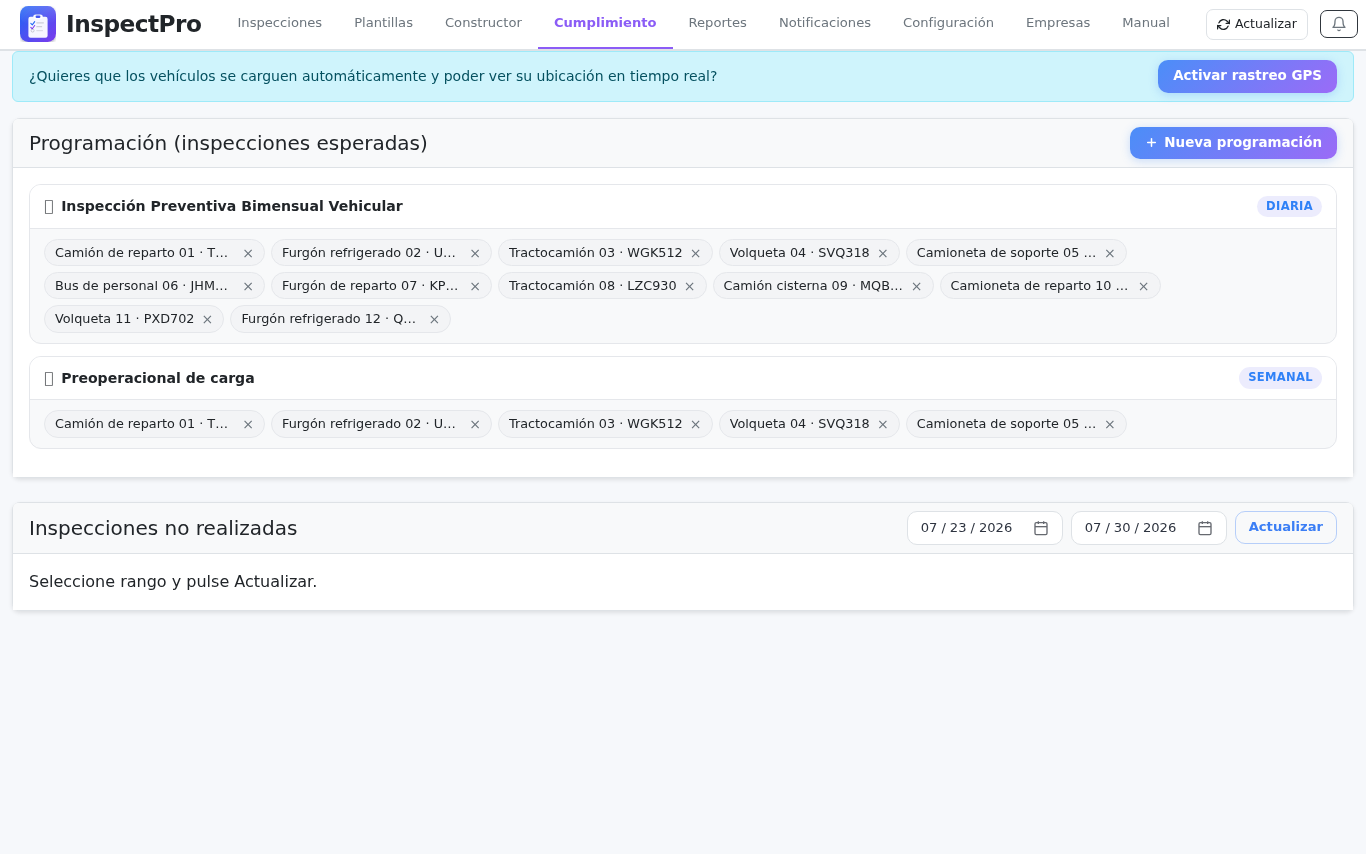This screenshot has width=1366, height=854.
Task: Click the SEMANAL frequency badge
Action: 1280,377
